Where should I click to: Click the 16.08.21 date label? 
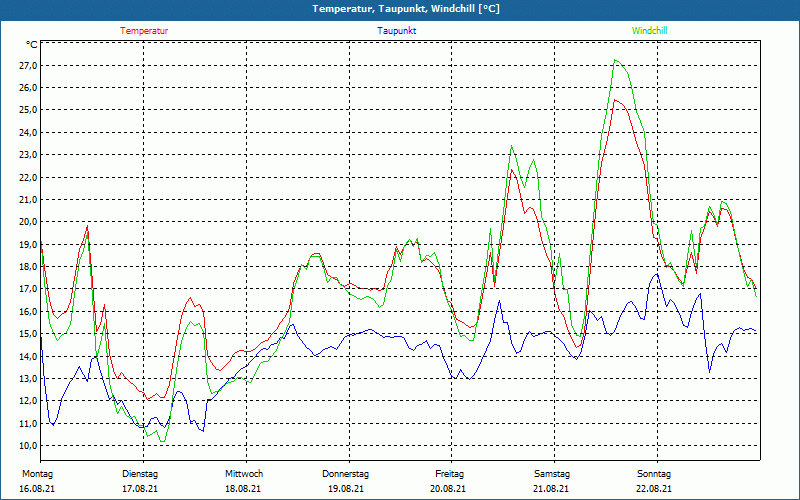pyautogui.click(x=37, y=489)
